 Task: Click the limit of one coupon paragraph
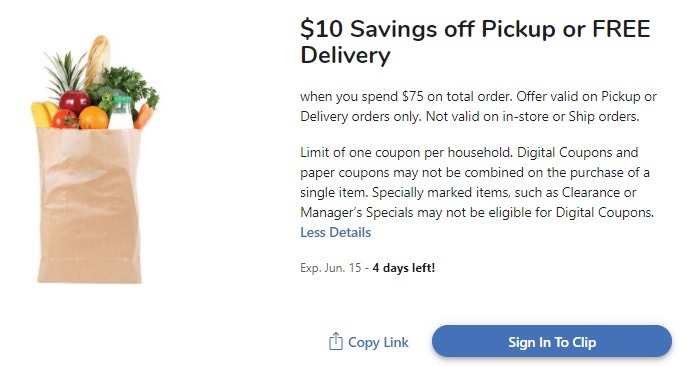pyautogui.click(x=477, y=182)
